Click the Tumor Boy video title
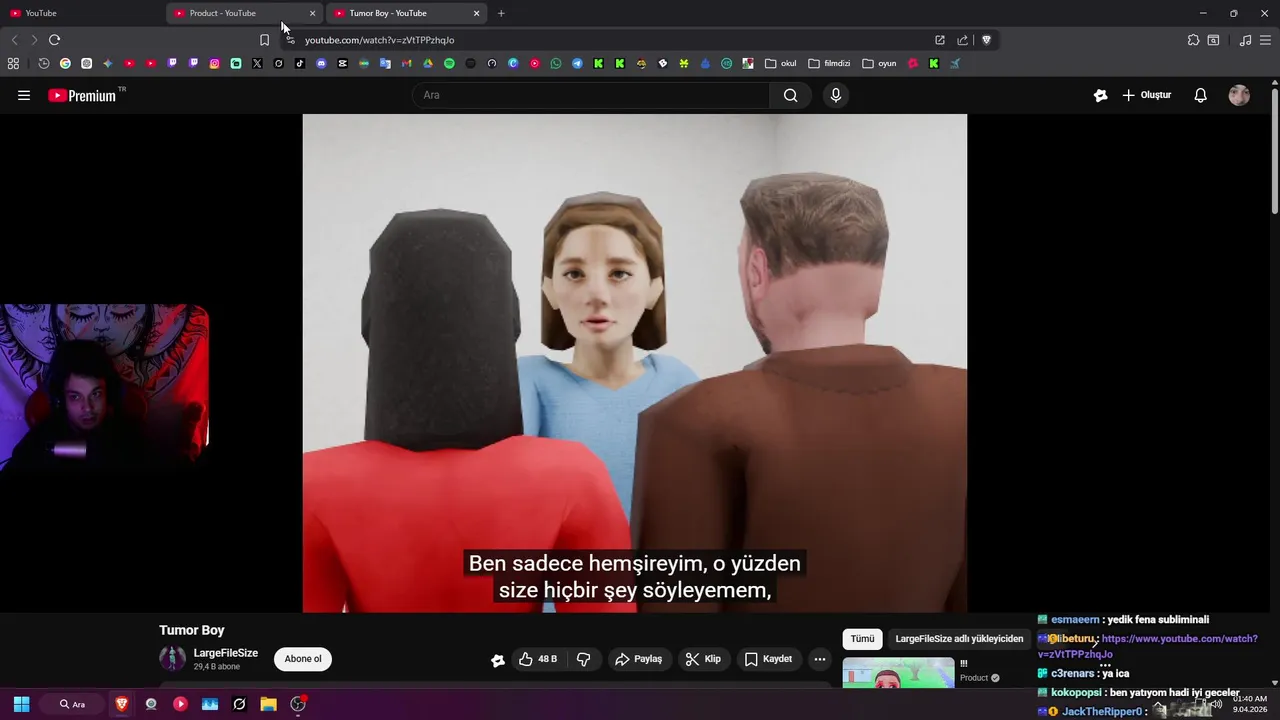This screenshot has height=720, width=1280. pyautogui.click(x=192, y=630)
